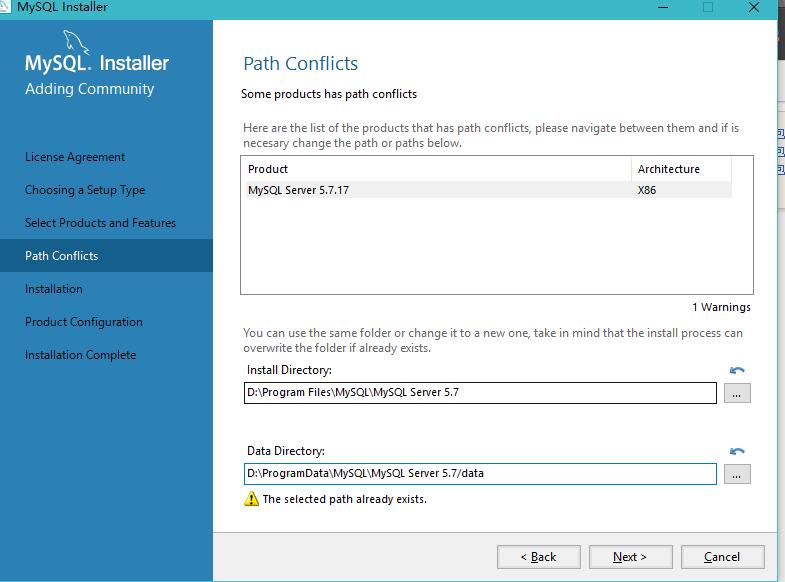Browse for Install Directory folder
Image resolution: width=785 pixels, height=582 pixels.
737,393
